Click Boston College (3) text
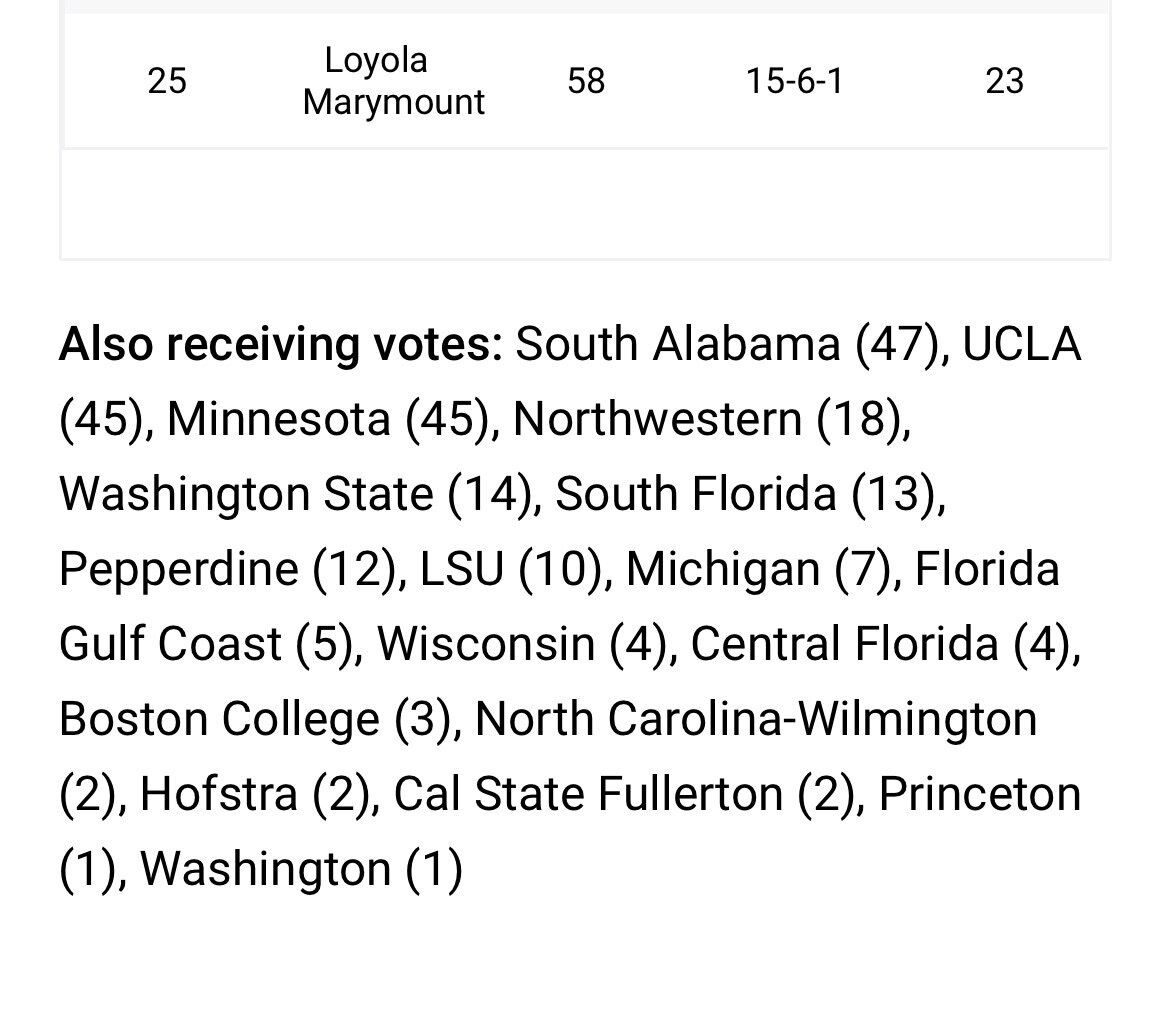The height and width of the screenshot is (1012, 1170). tap(255, 719)
